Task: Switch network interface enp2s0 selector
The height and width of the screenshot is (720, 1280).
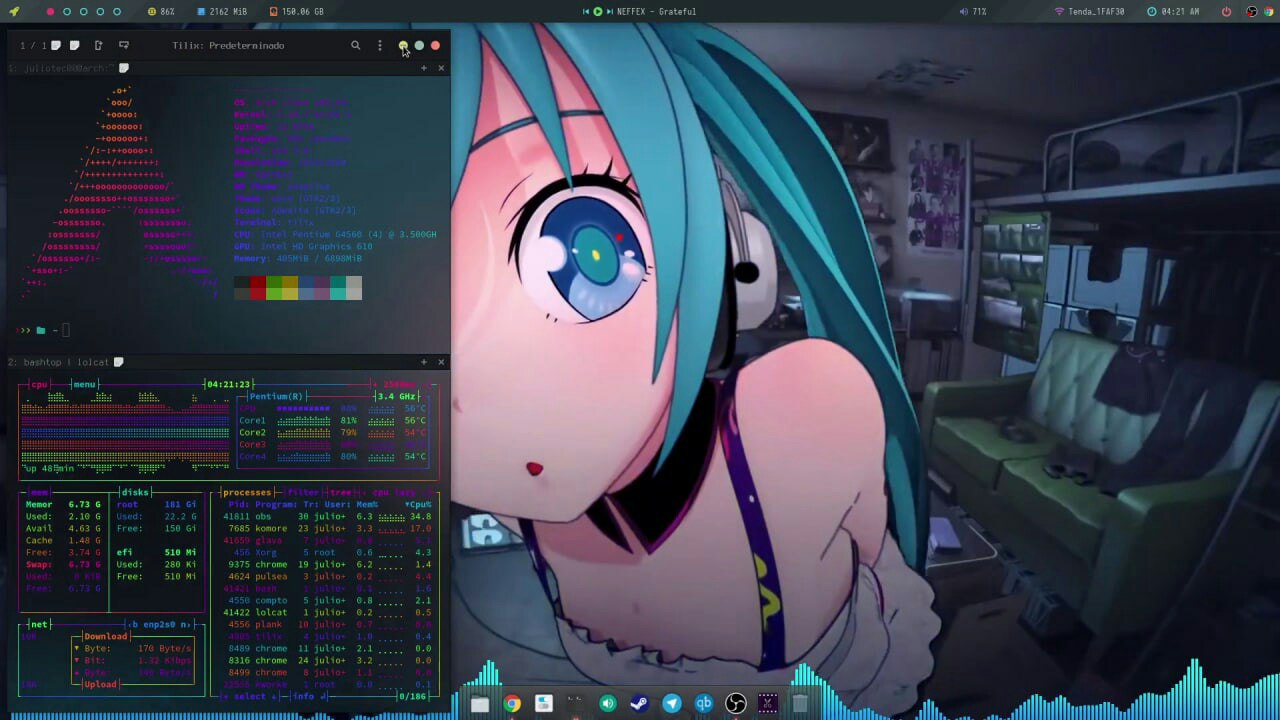Action: (x=160, y=624)
